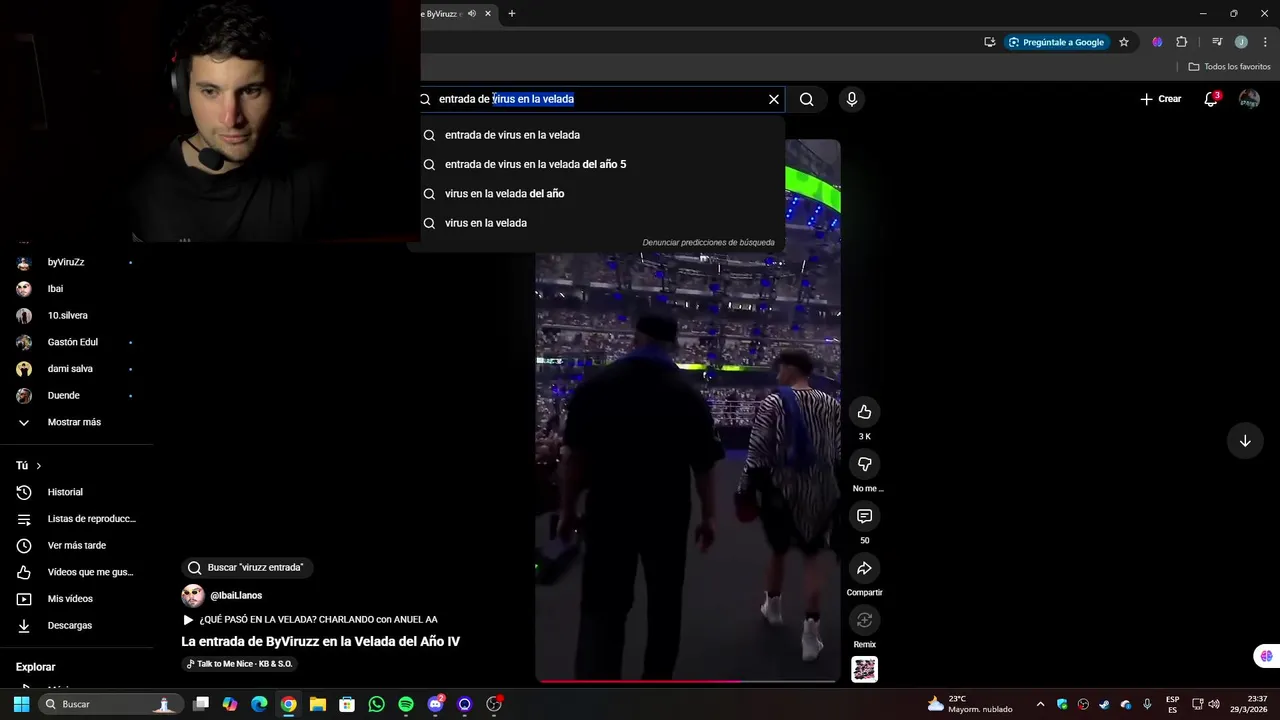
Task: Click Pregúntale a Google button
Action: (x=1057, y=42)
